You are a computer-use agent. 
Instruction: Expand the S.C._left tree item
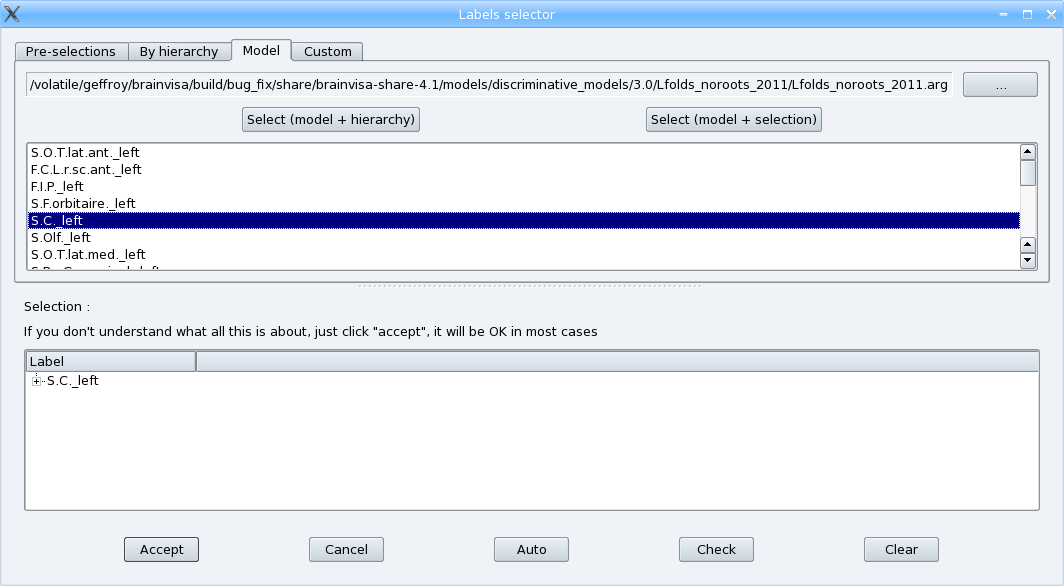(37, 381)
